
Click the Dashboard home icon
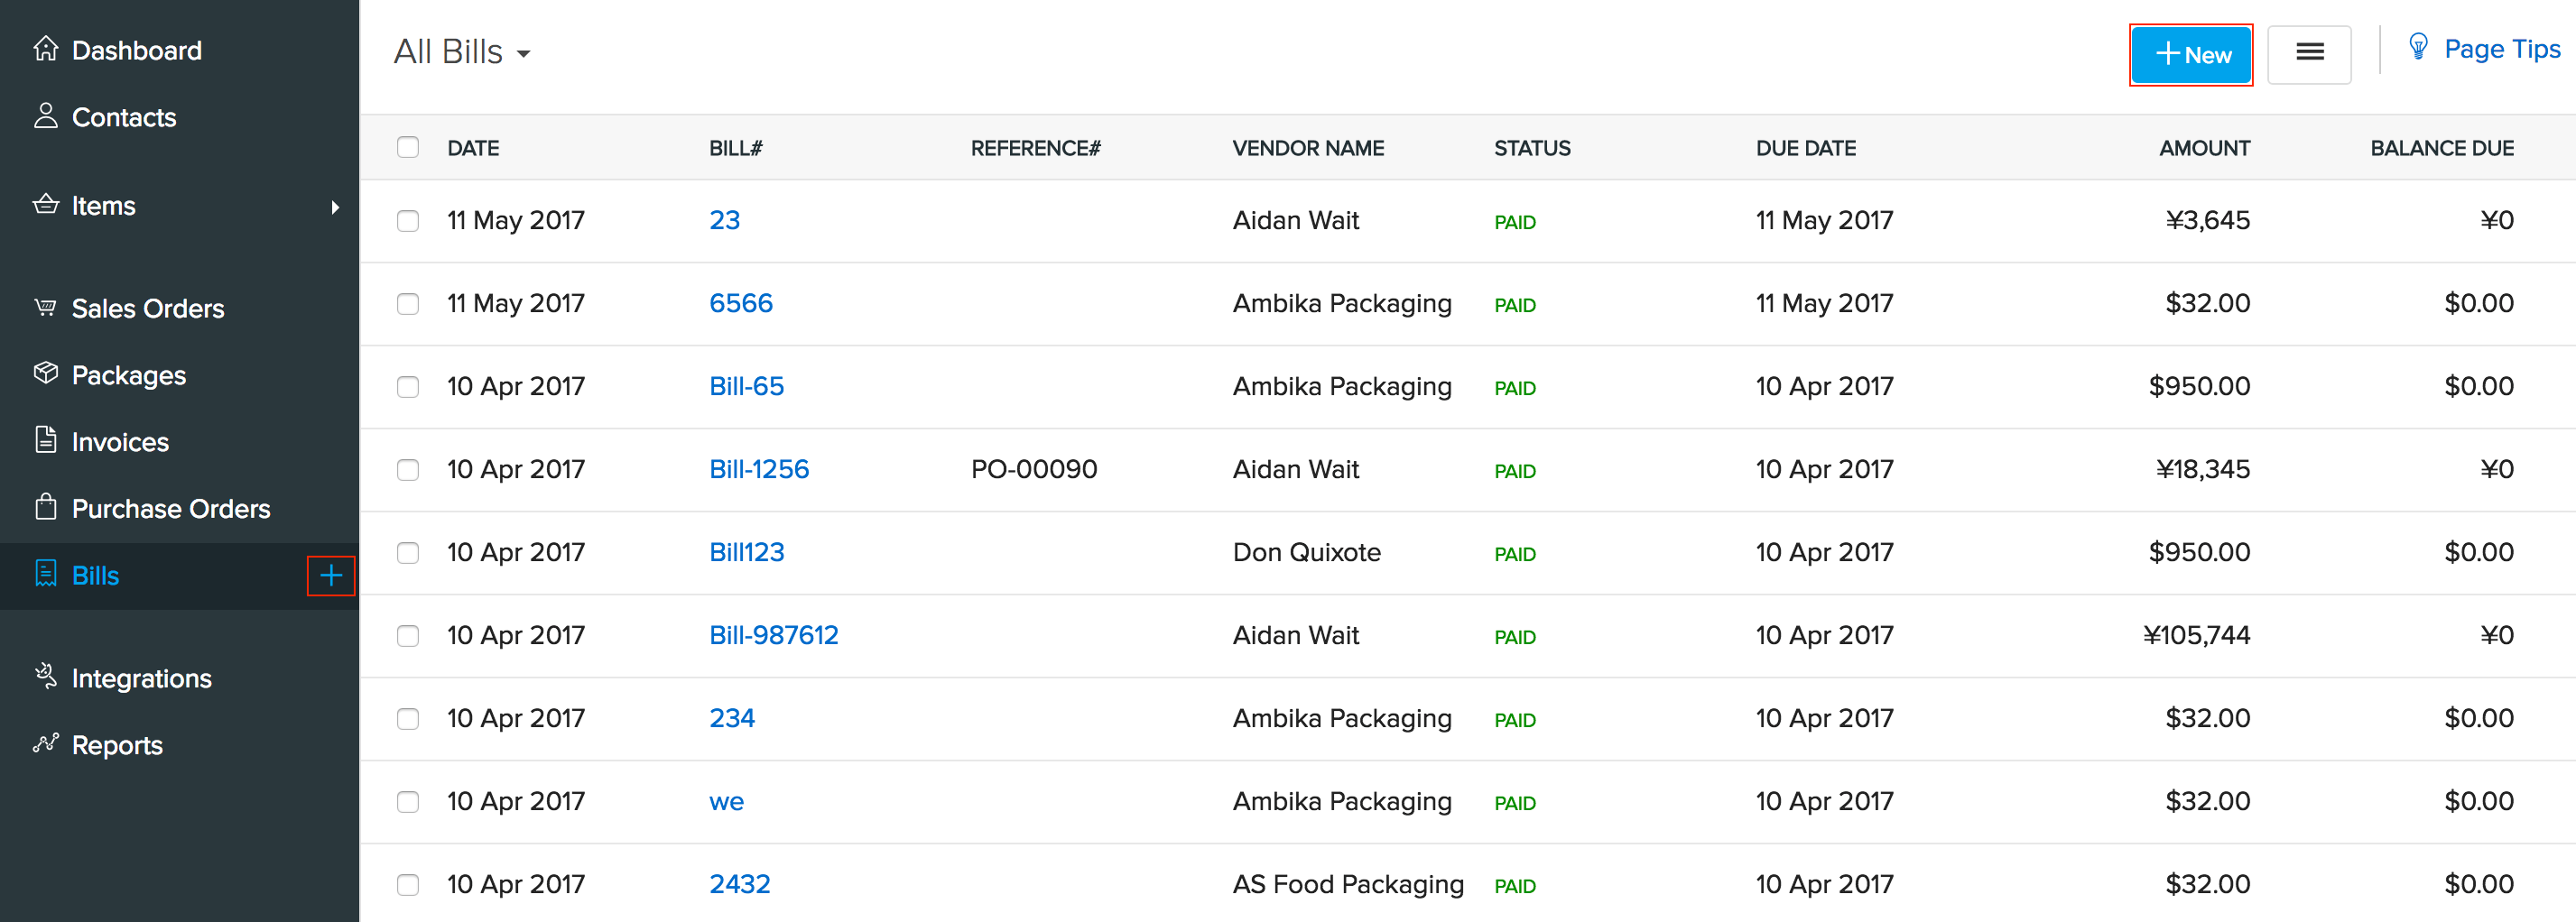pos(45,49)
